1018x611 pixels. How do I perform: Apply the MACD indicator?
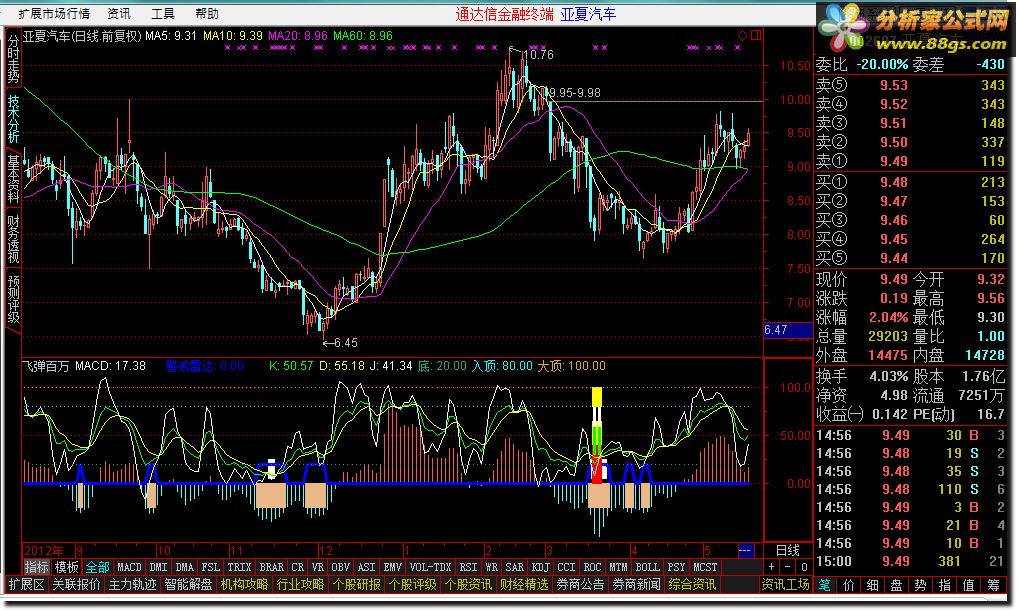tap(129, 567)
